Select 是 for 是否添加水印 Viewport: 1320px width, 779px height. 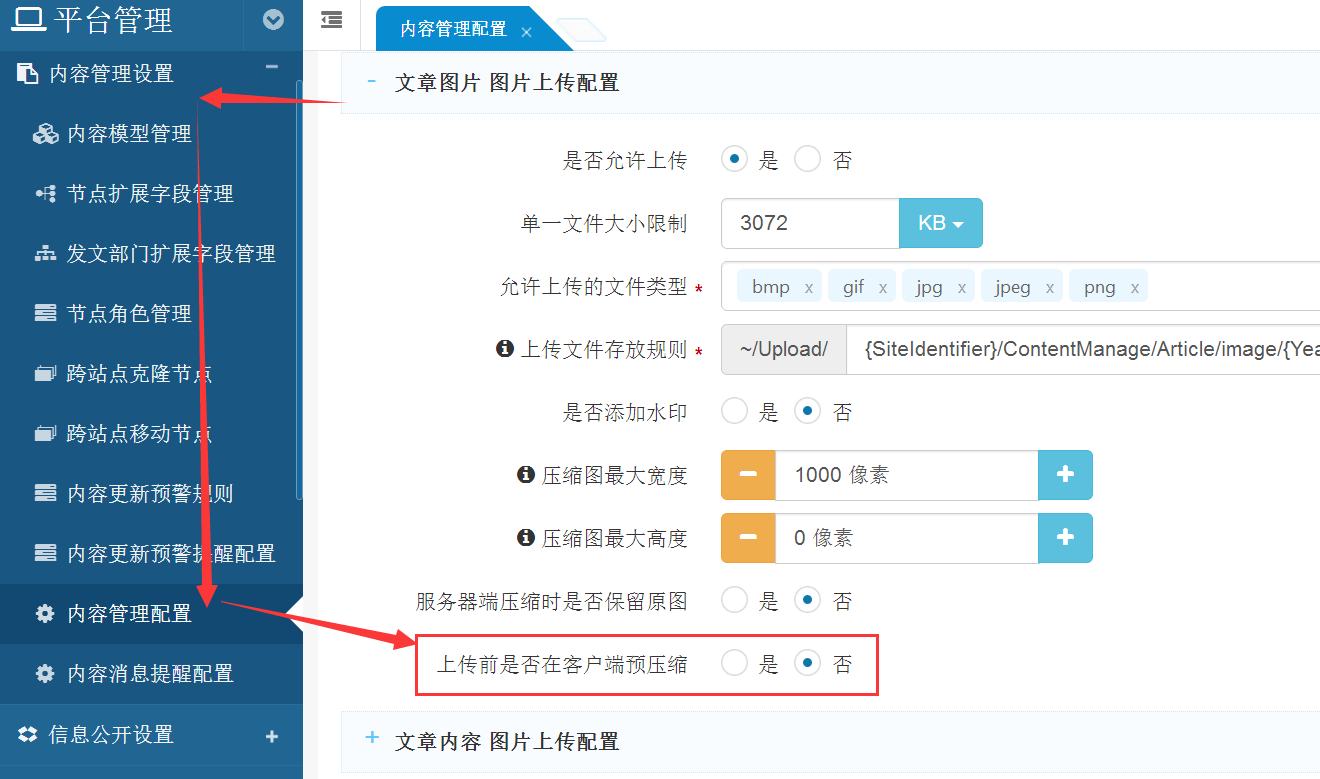[735, 411]
